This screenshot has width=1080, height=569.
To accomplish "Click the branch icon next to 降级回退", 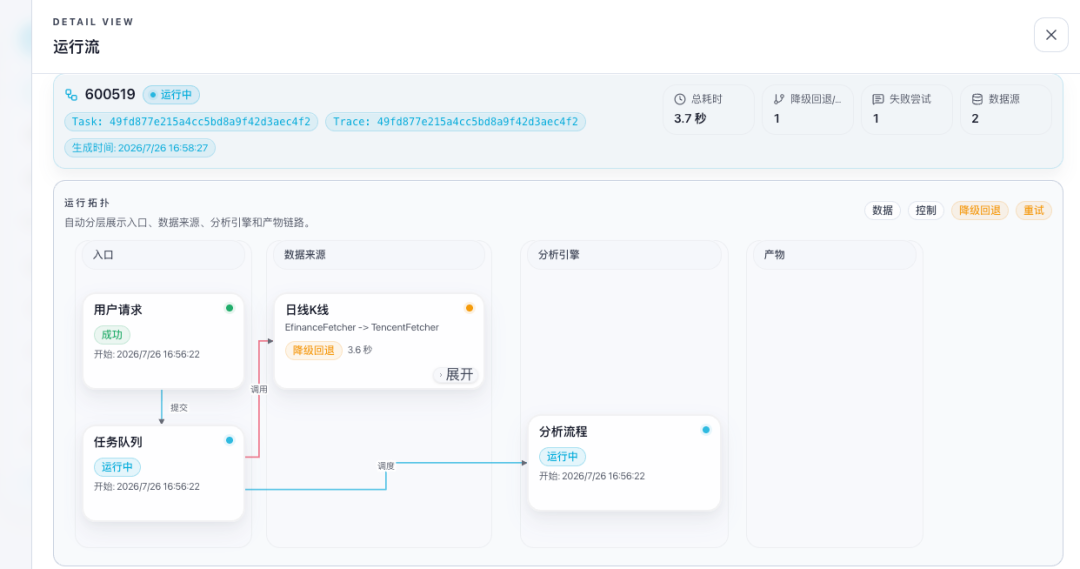I will 779,99.
